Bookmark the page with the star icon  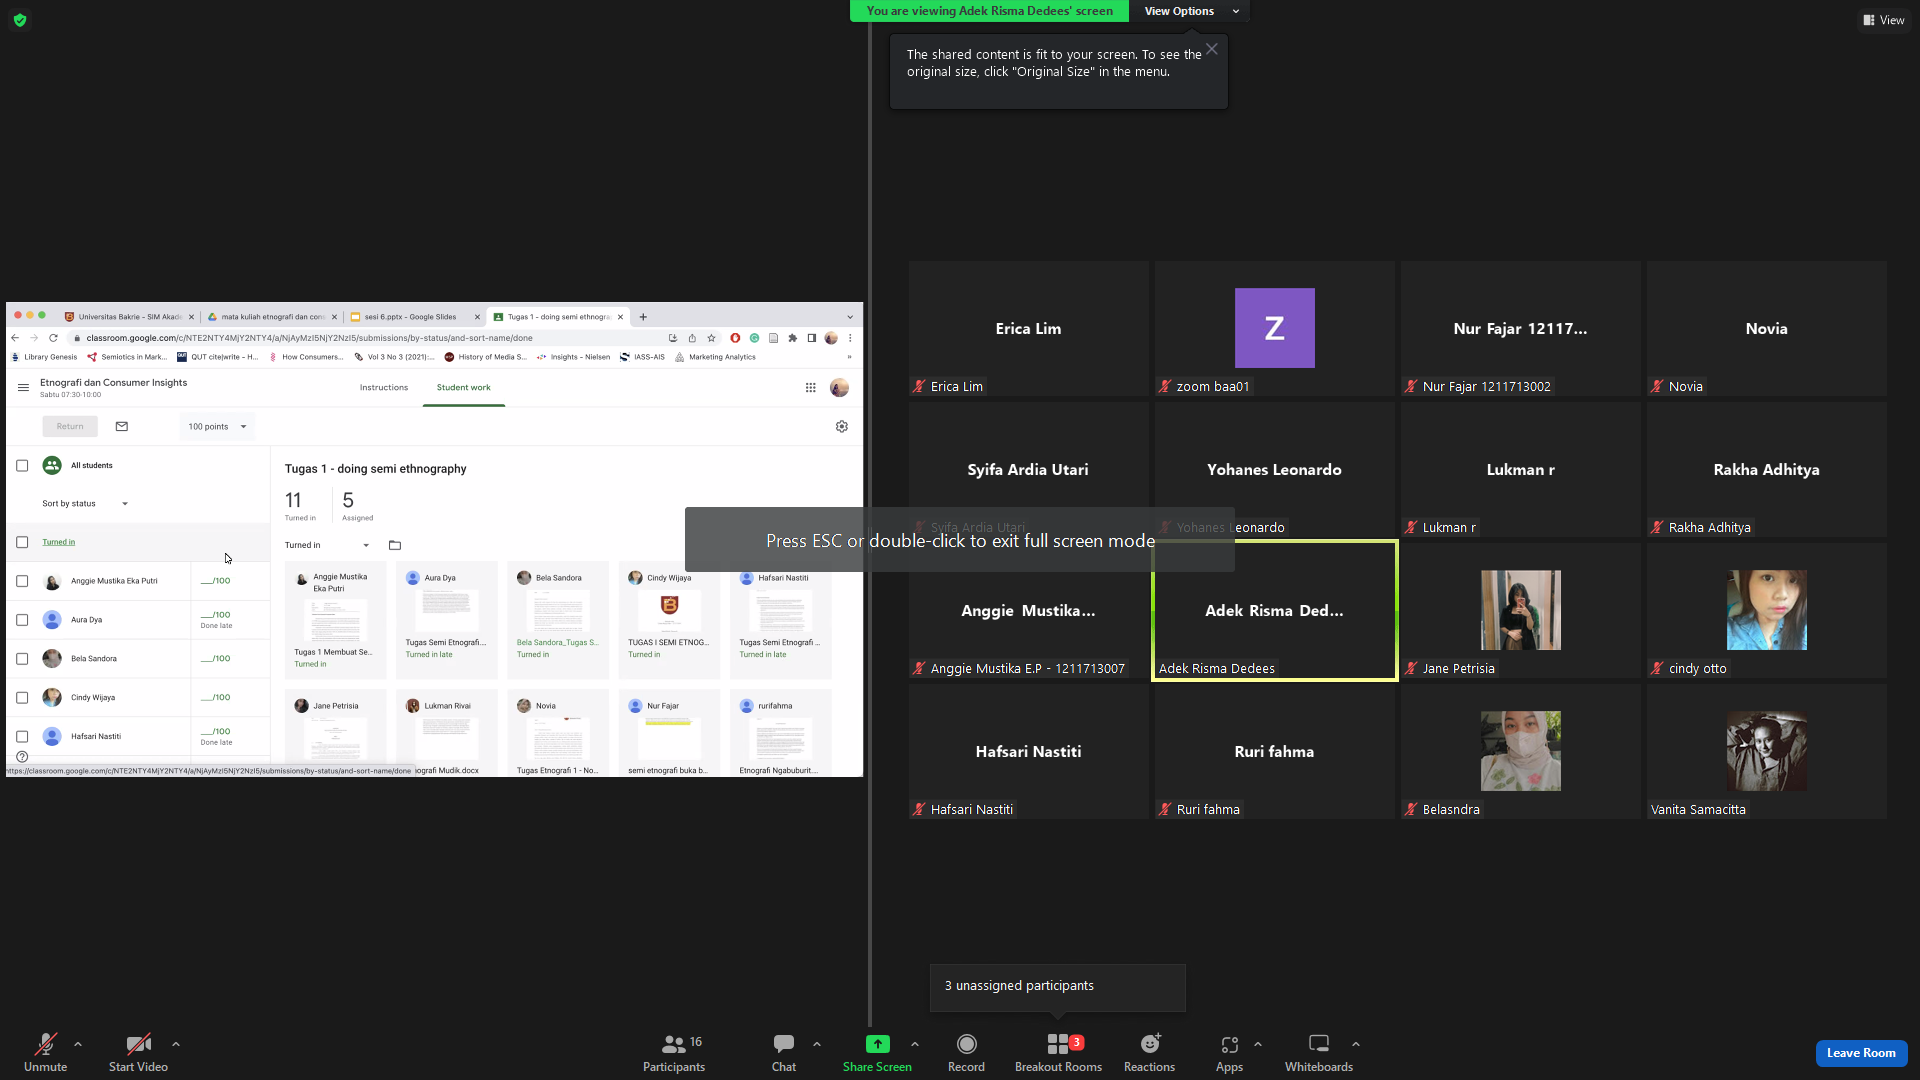click(711, 338)
